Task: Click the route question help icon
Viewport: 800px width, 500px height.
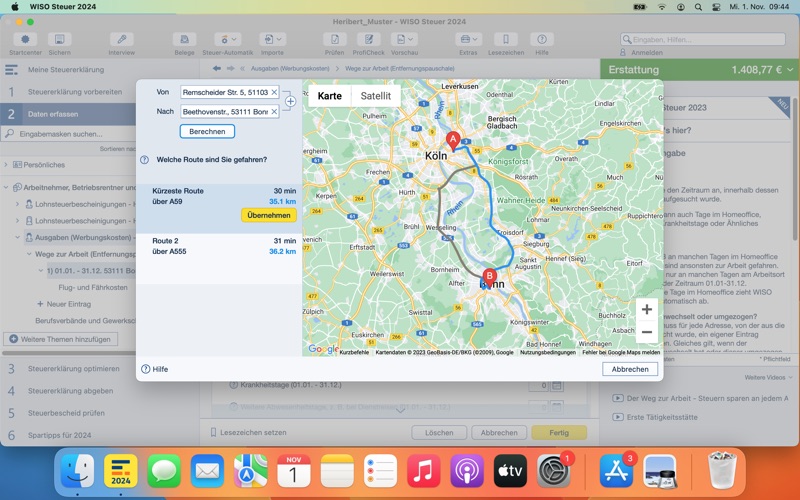Action: click(144, 160)
